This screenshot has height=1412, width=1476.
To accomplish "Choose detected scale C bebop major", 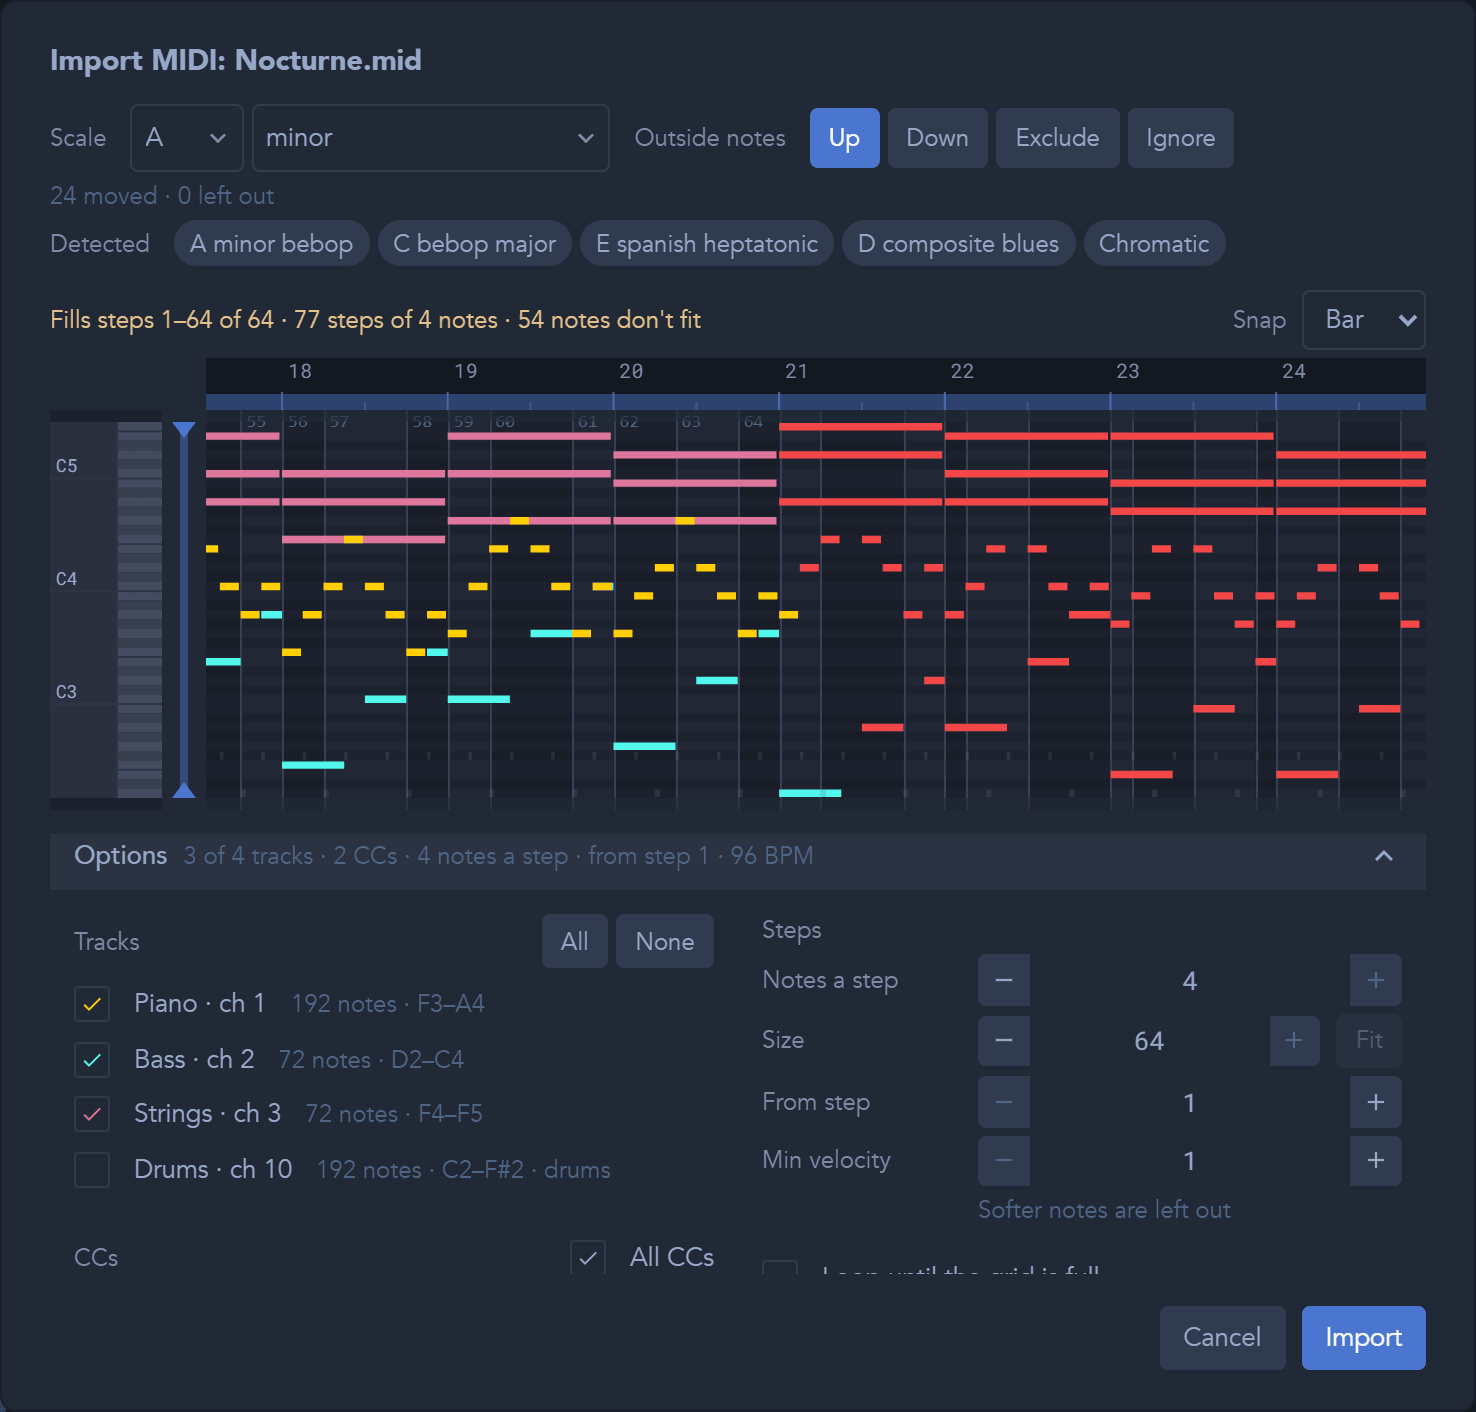I will [474, 243].
